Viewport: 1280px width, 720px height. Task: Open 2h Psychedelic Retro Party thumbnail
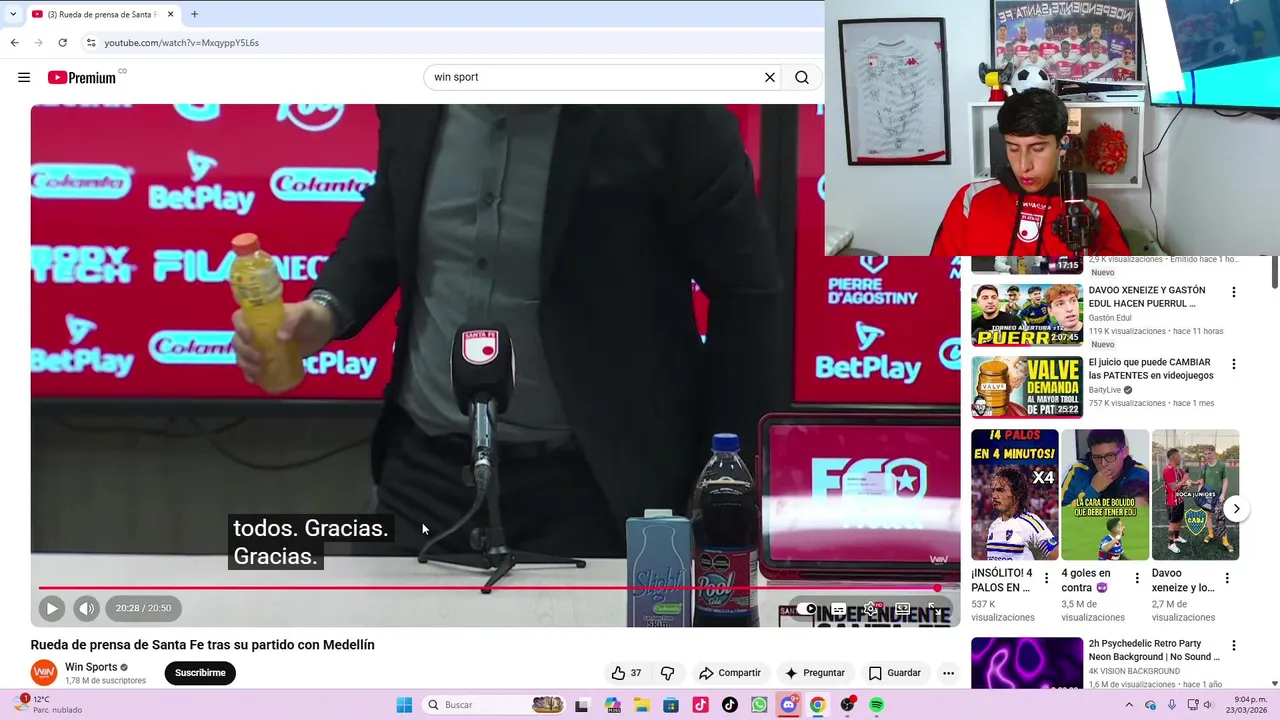point(1027,663)
